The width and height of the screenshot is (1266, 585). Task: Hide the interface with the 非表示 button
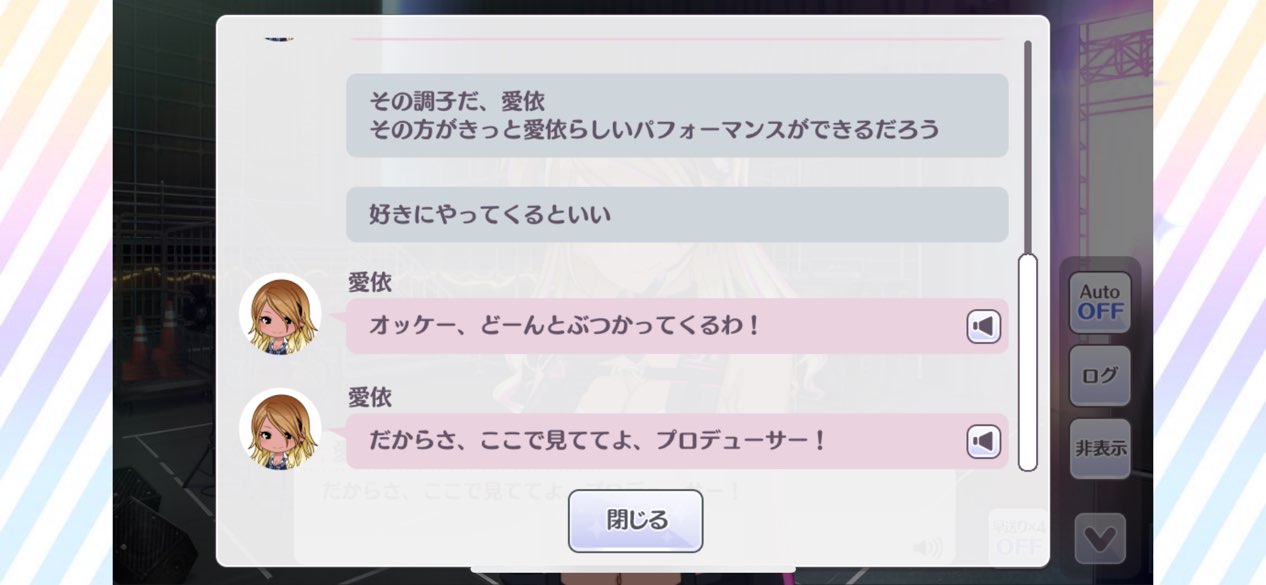1100,449
